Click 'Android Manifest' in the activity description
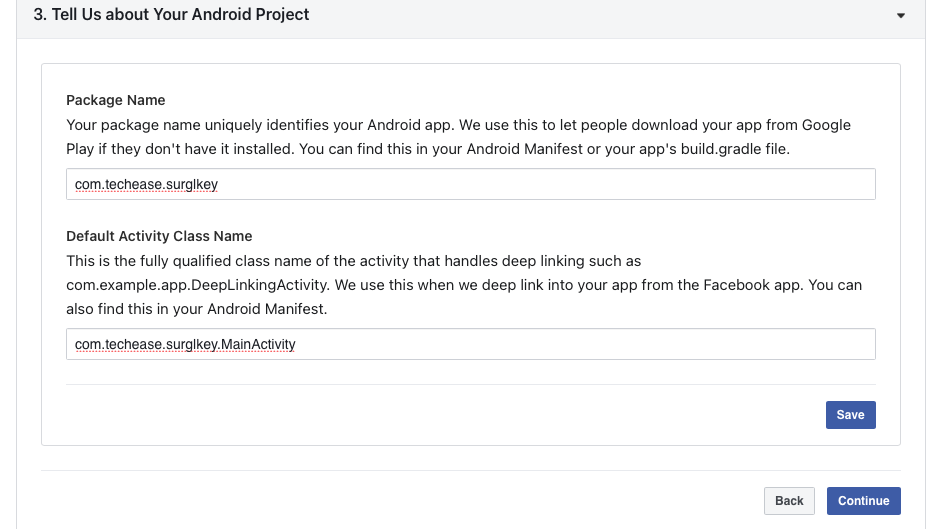This screenshot has width=942, height=529. tap(266, 309)
